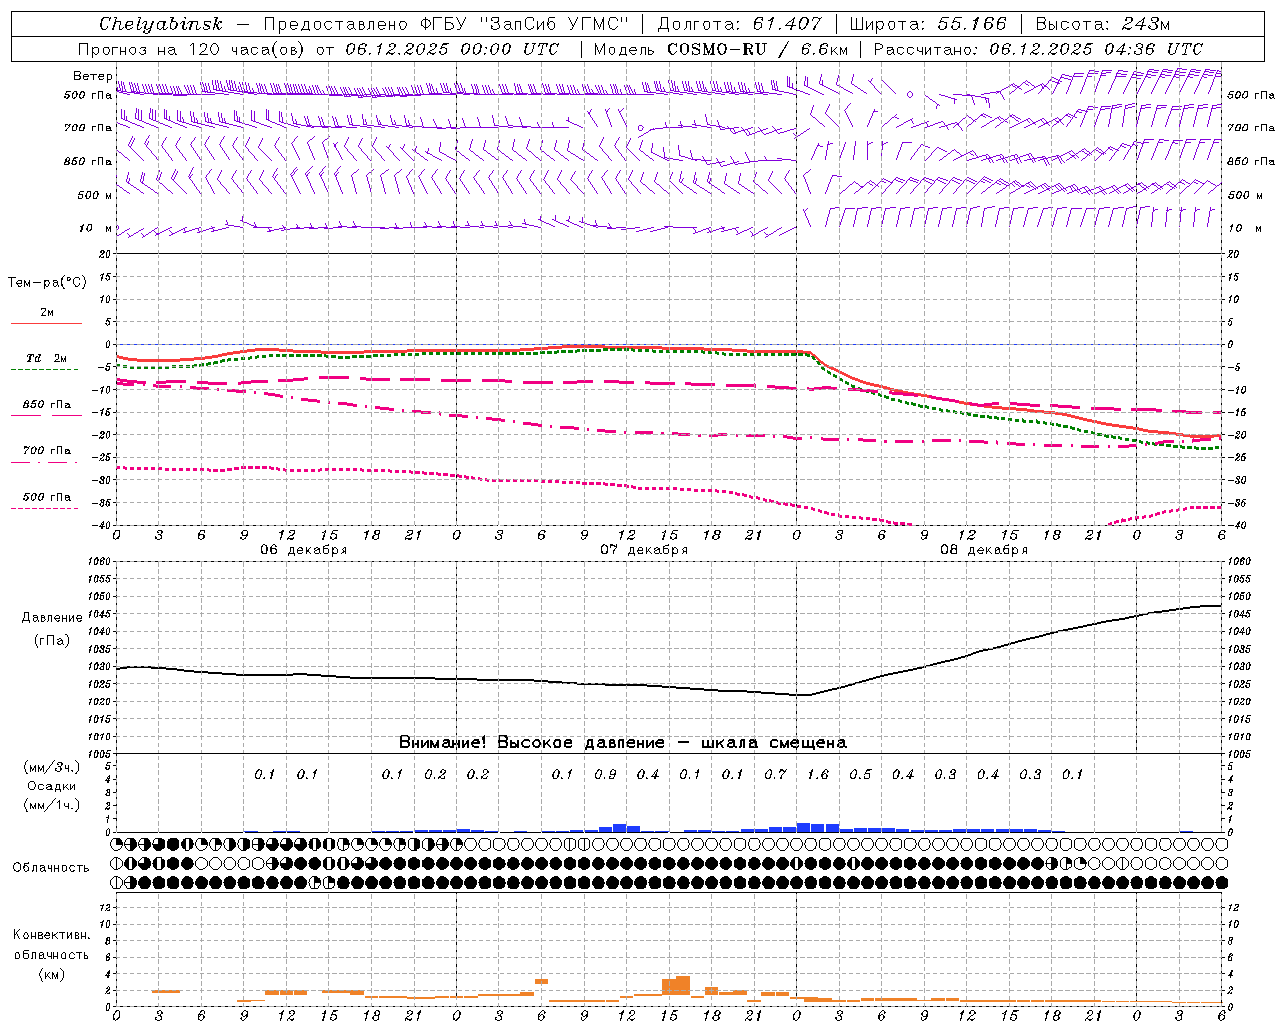Click the "Chelyabinsk" station title
Image resolution: width=1280 pixels, height=1024 pixels.
tap(161, 24)
